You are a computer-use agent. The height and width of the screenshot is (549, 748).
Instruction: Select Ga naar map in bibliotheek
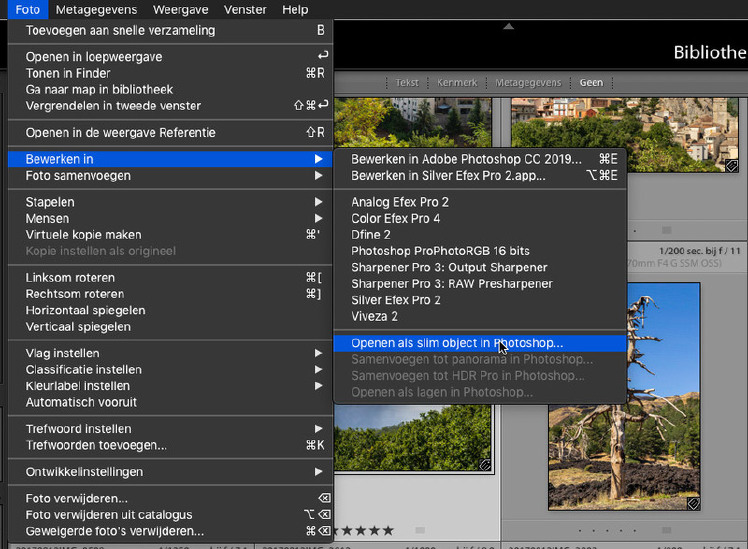(170, 89)
